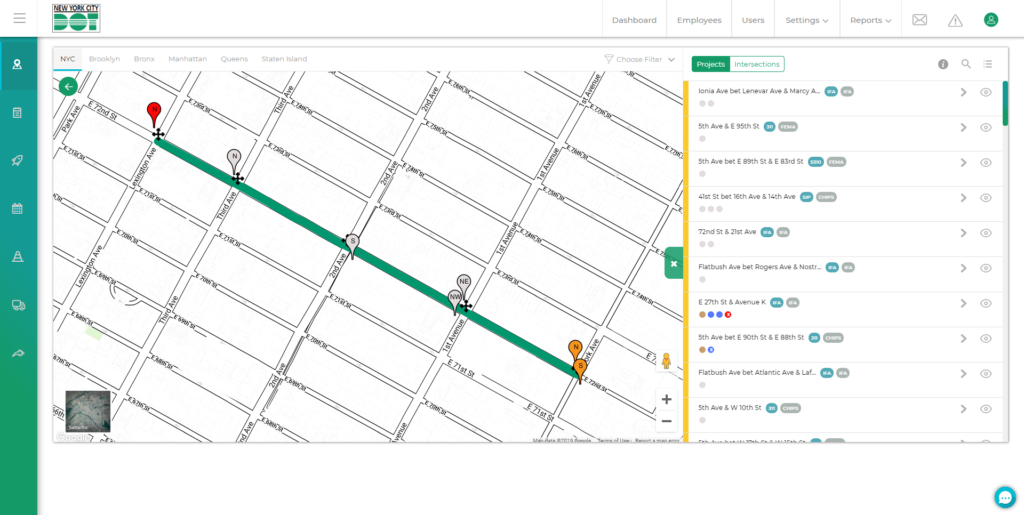Screen dimensions: 1024x515
Task: Expand the 72nd St & 21st Ave project
Action: click(x=963, y=233)
